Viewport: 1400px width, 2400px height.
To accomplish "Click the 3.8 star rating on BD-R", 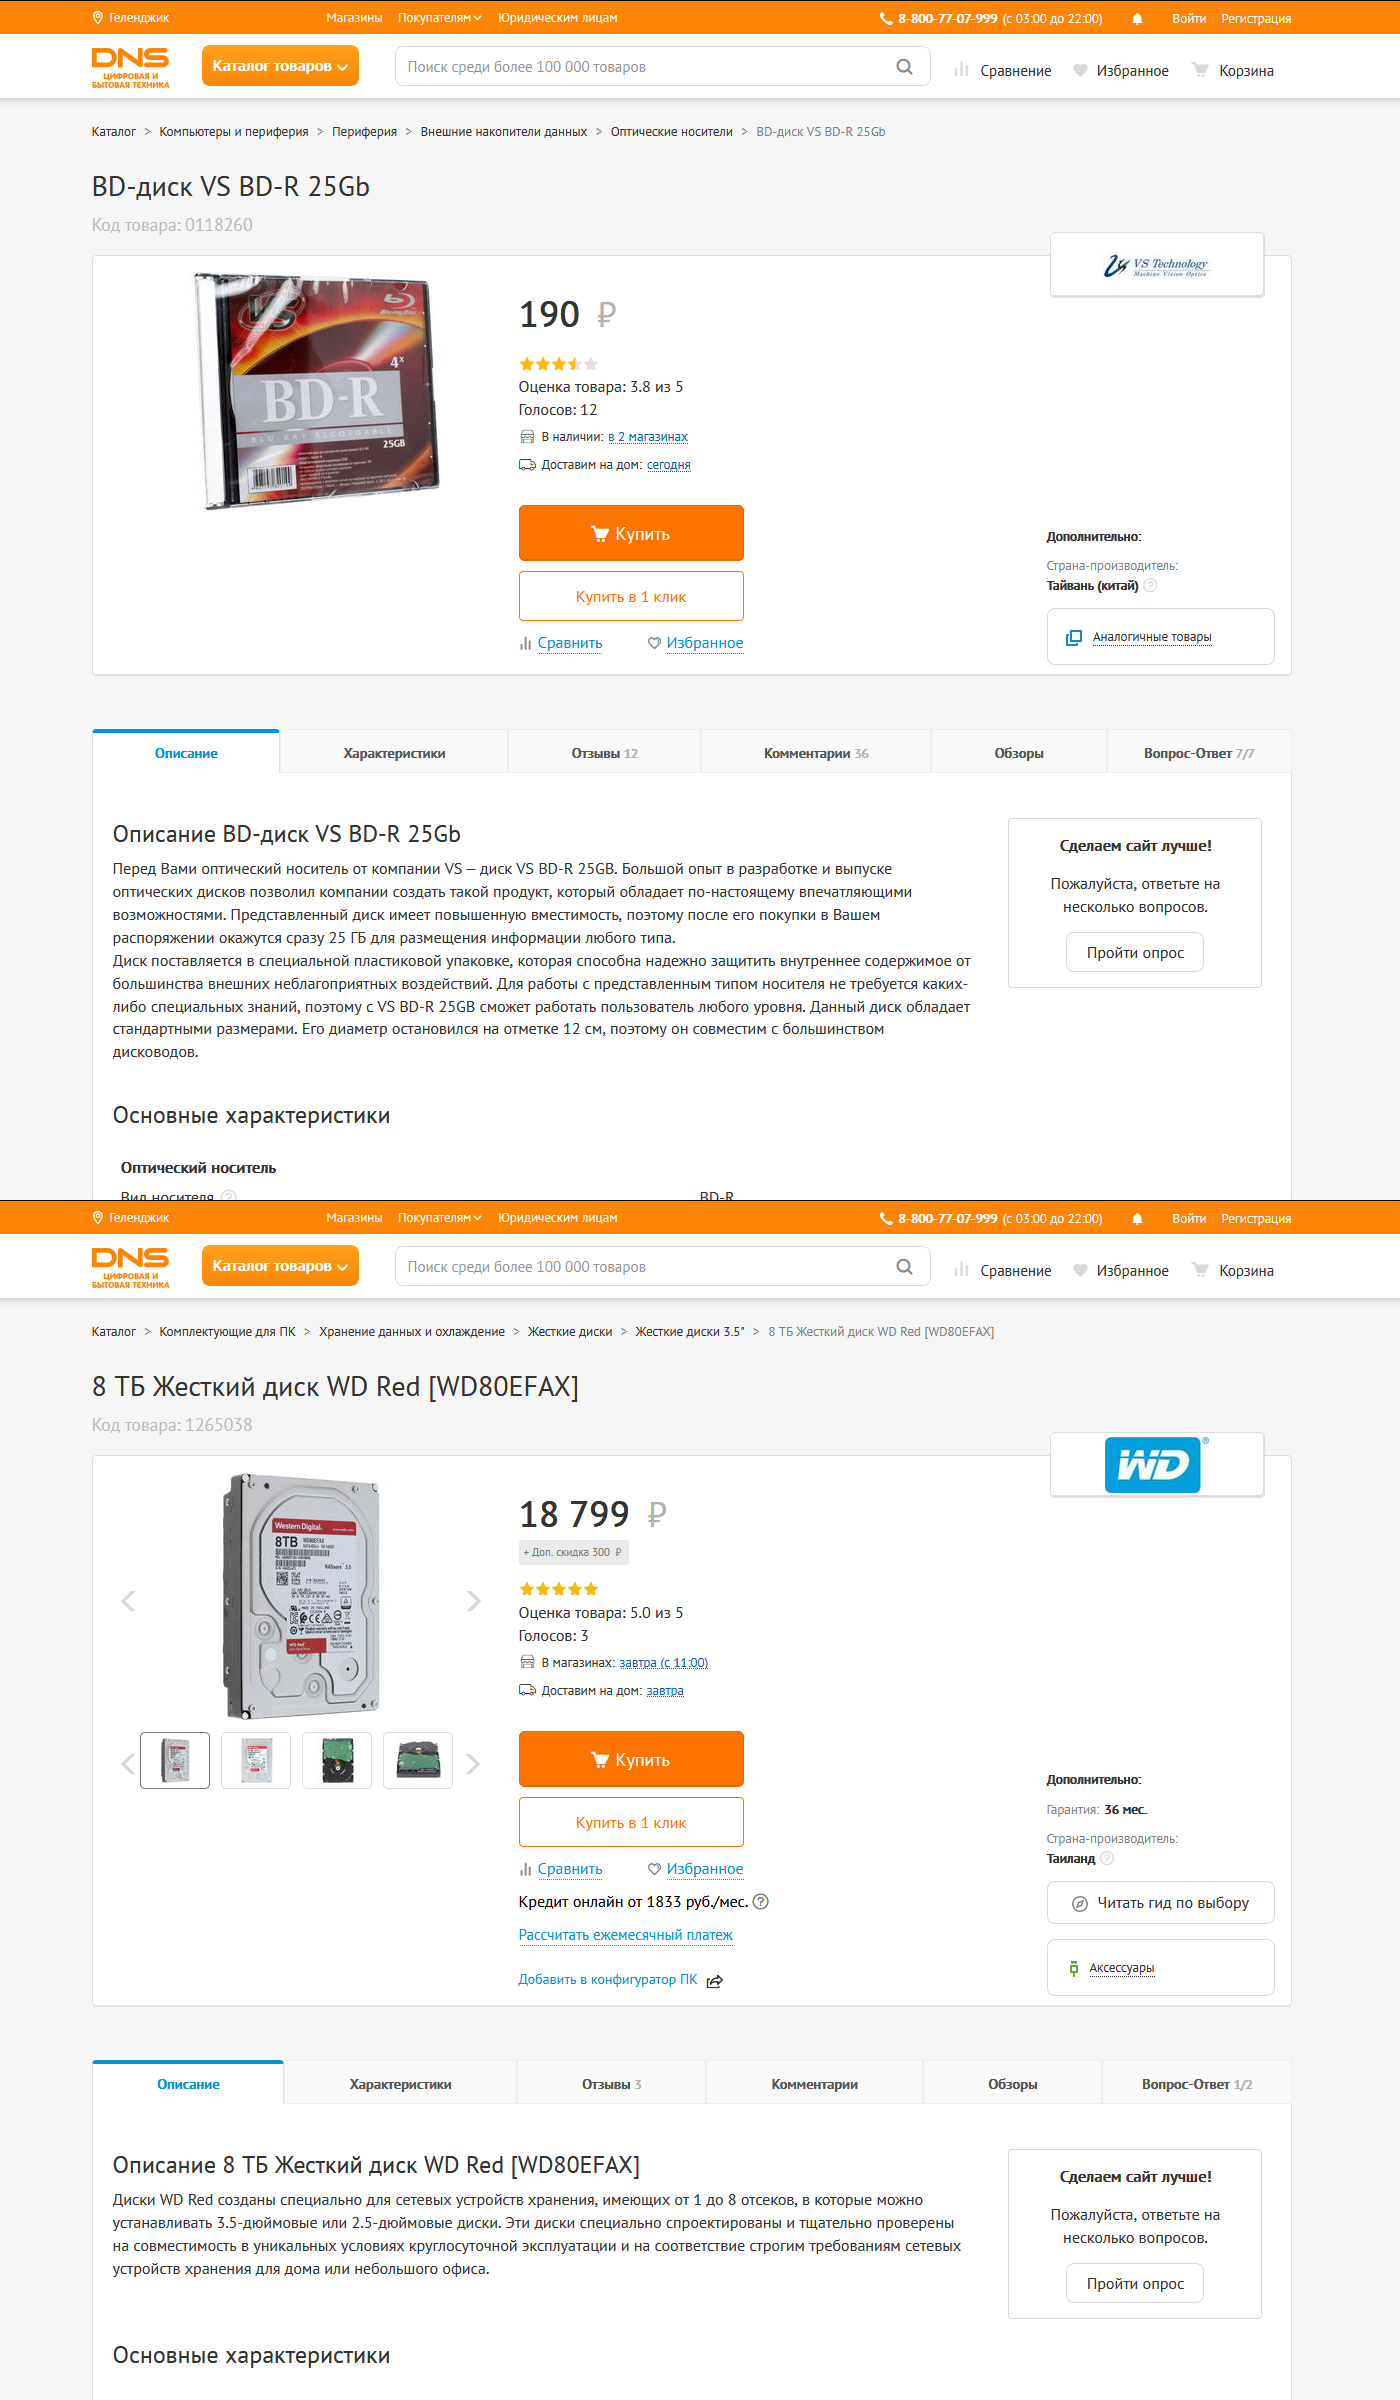I will [x=558, y=364].
